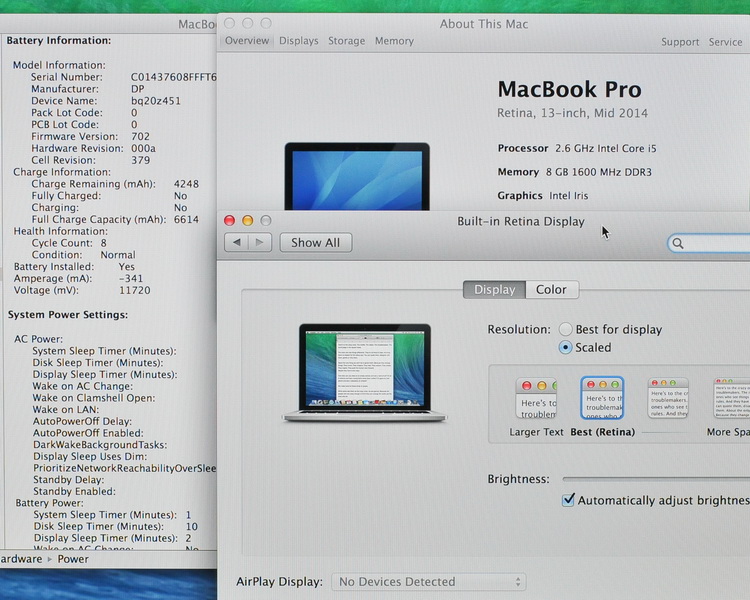Screen dimensions: 750x600
Task: Click the Condition value Normal
Action: click(118, 255)
